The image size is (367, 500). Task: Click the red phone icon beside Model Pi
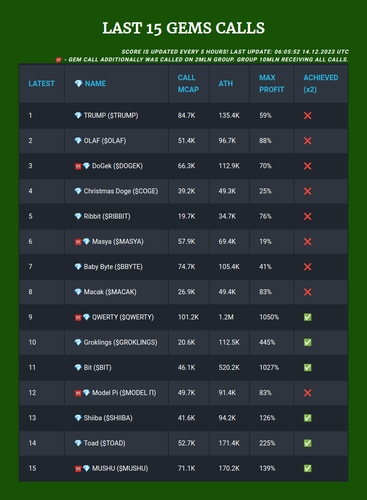(x=78, y=393)
